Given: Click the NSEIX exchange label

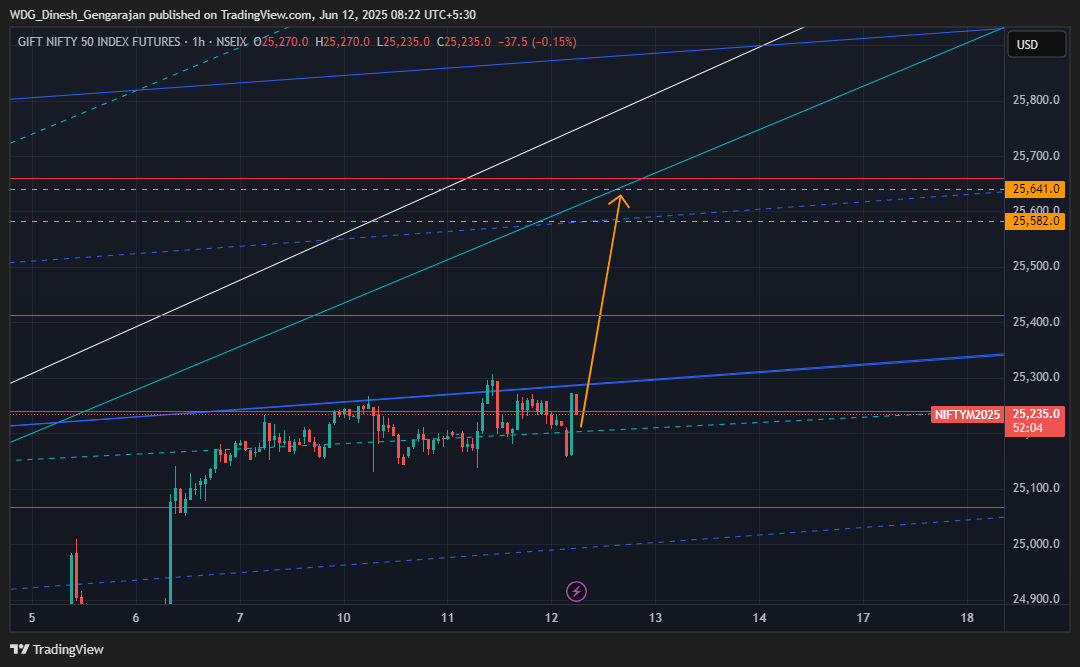Looking at the screenshot, I should pos(231,42).
